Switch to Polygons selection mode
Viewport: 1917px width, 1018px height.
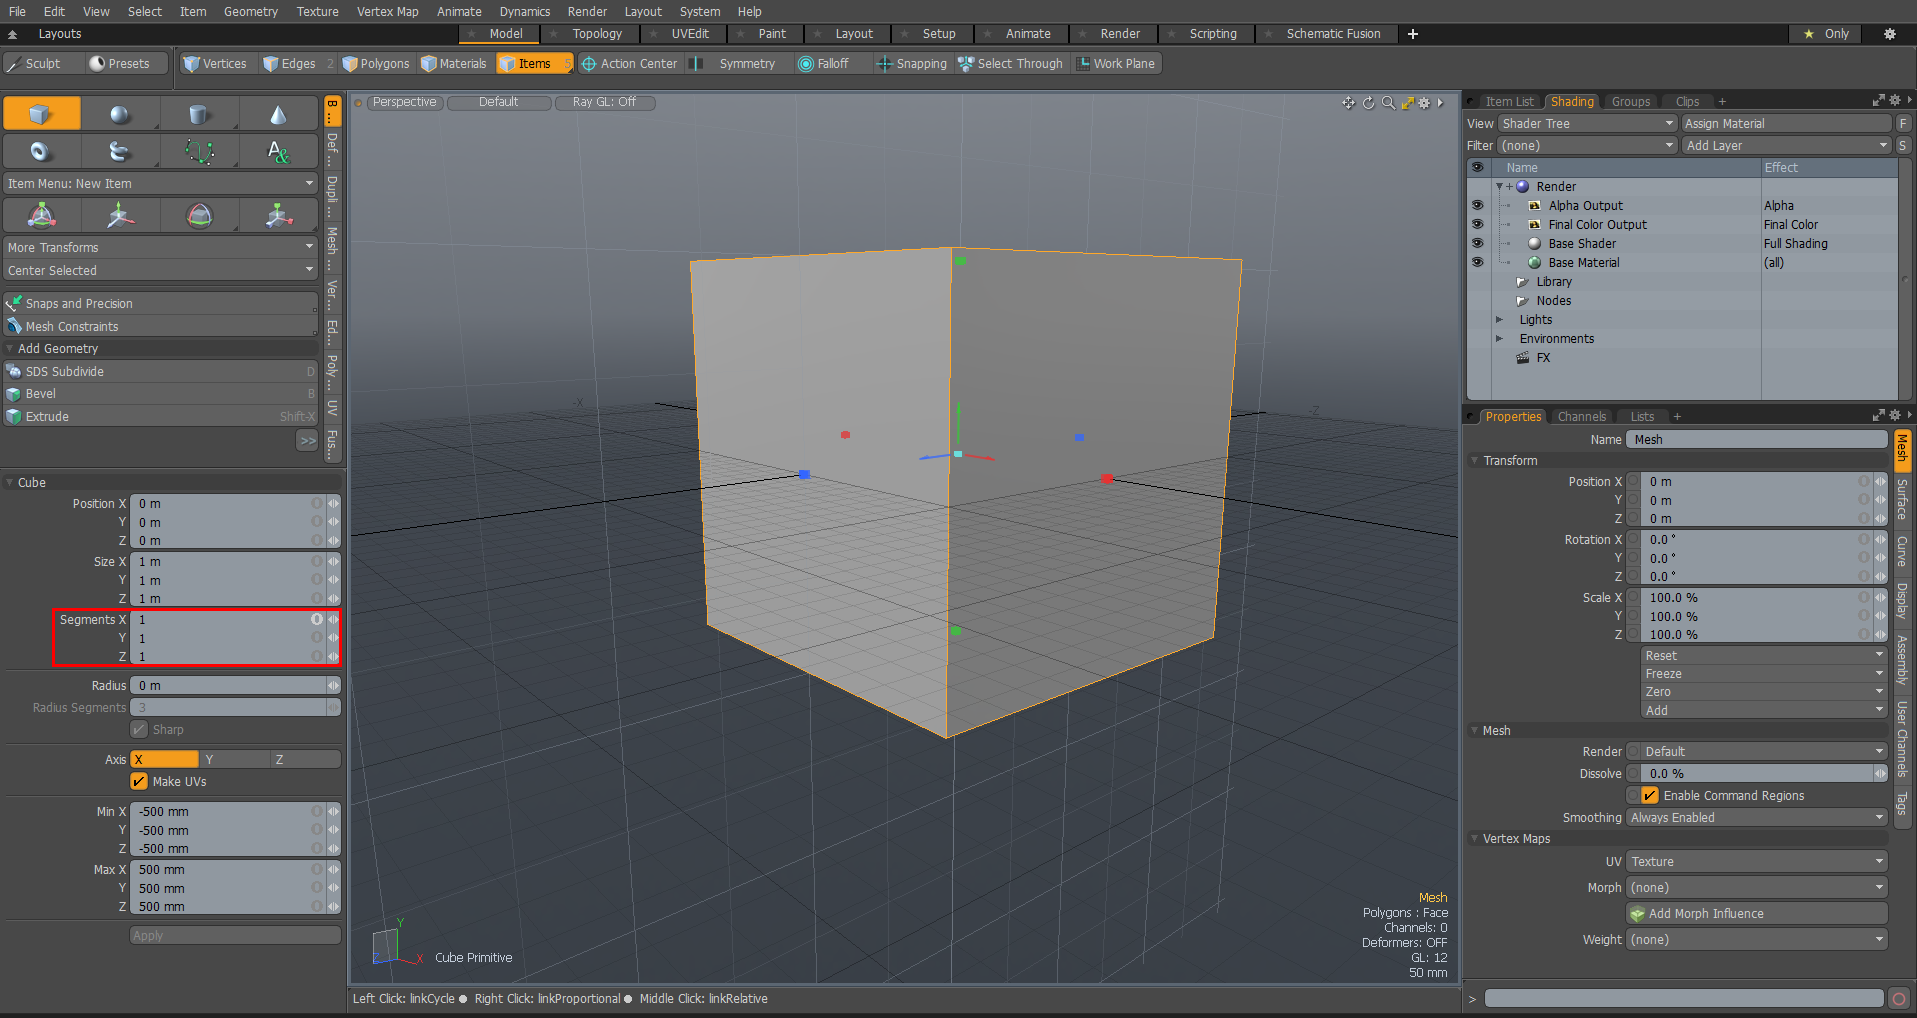376,63
